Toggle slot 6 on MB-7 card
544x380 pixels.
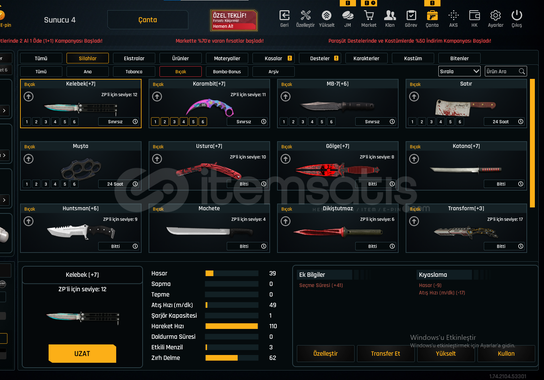pos(331,122)
